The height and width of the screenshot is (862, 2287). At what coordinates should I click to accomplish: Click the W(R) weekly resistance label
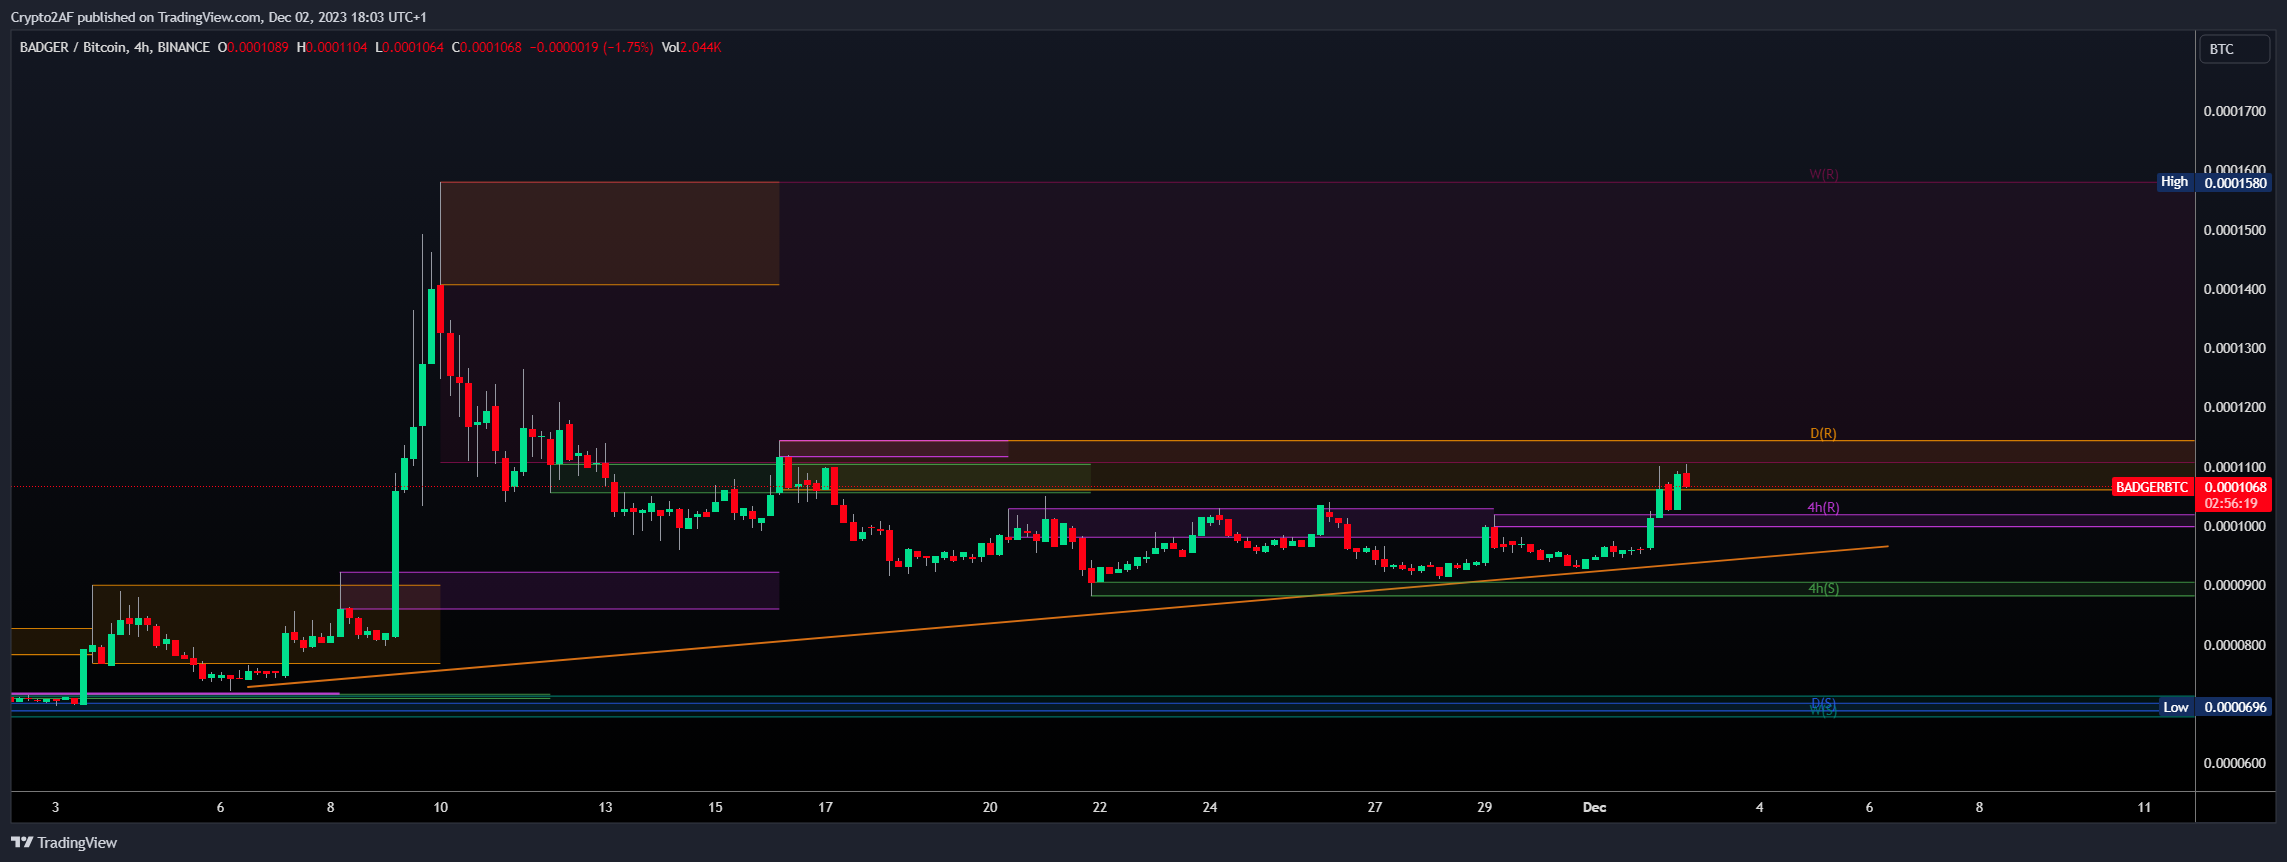(x=1823, y=174)
